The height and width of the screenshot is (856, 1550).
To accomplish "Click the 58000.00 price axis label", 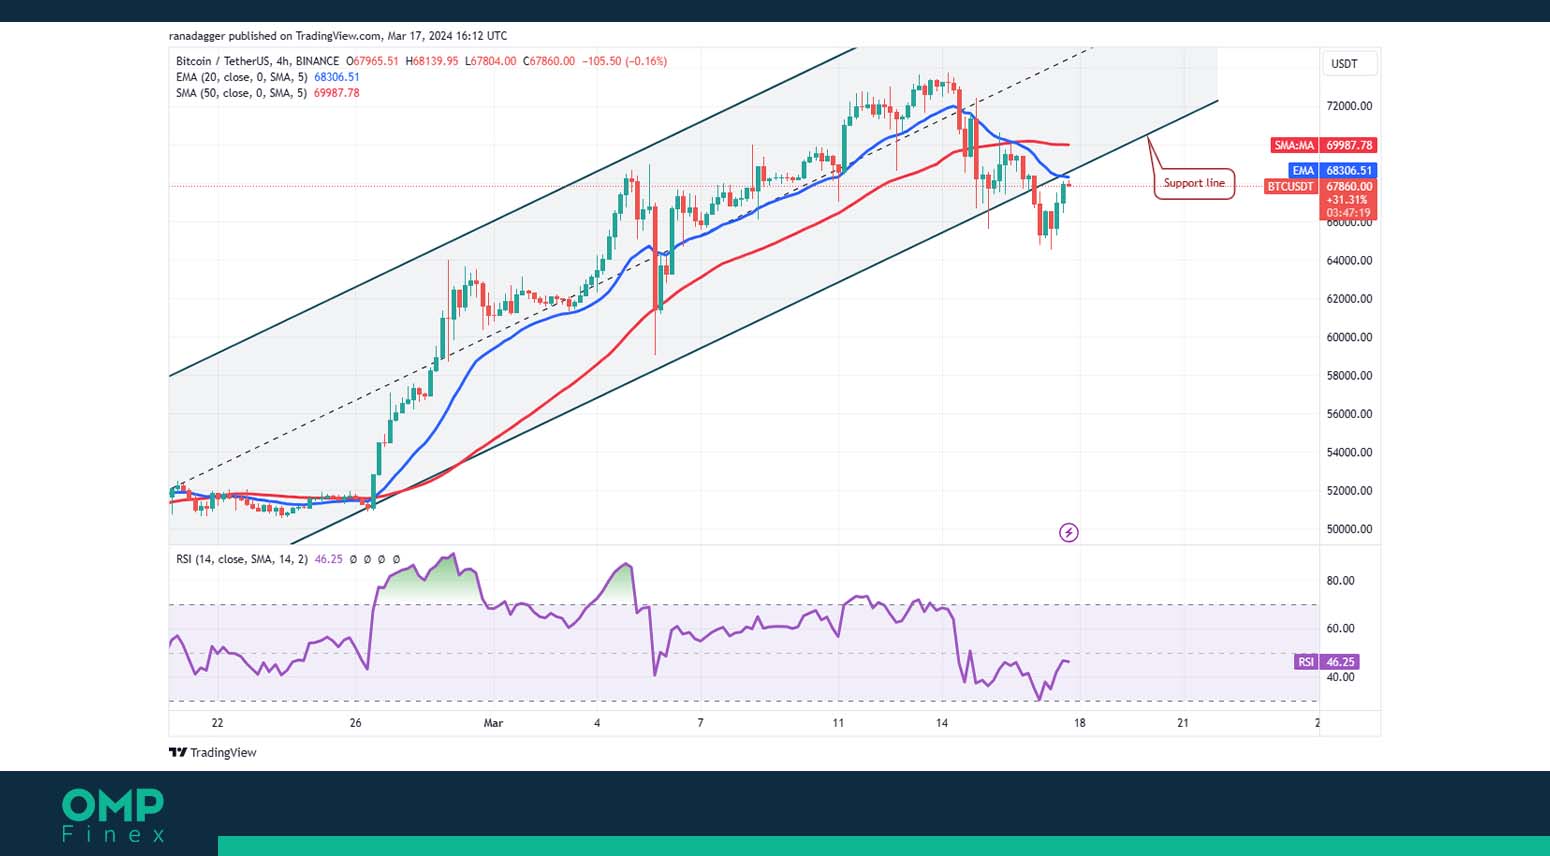I will pyautogui.click(x=1349, y=376).
